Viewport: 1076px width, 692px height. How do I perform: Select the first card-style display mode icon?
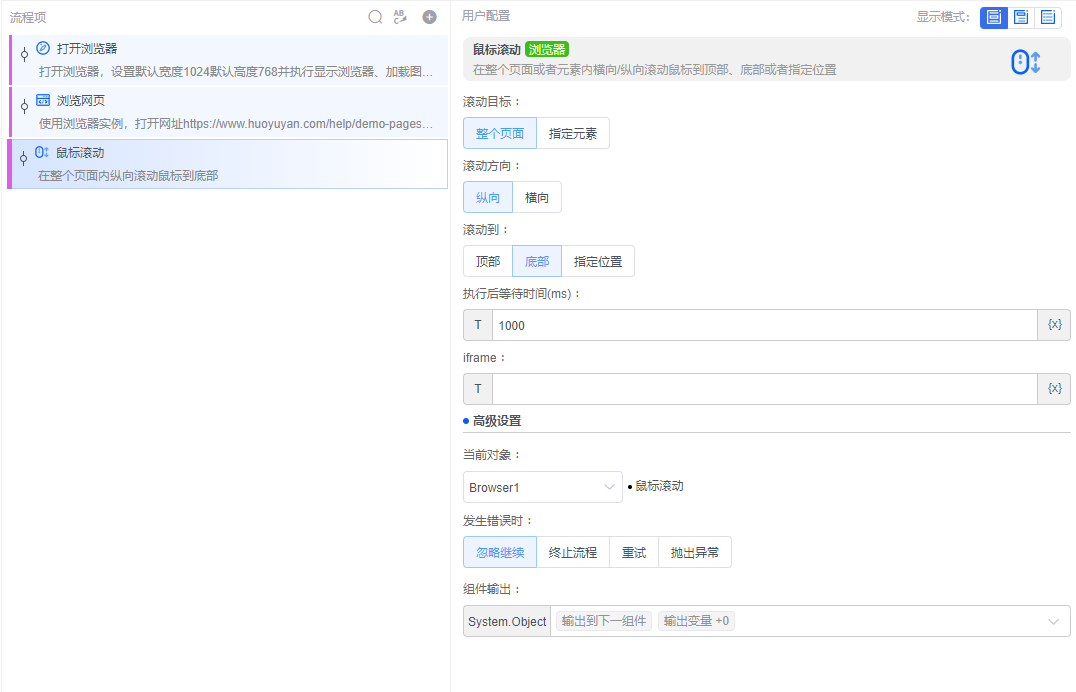(993, 17)
